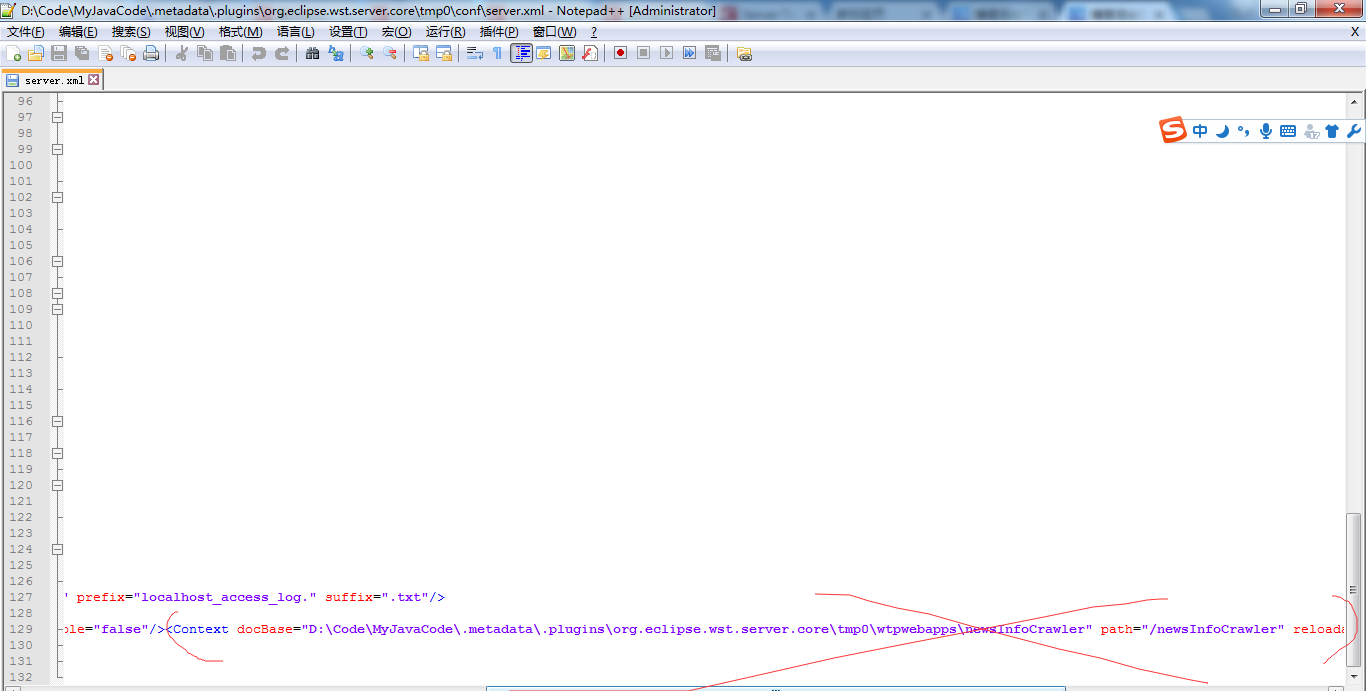Screen dimensions: 1366x691
Task: Click the Print icon on the toolbar
Action: pyautogui.click(x=149, y=53)
